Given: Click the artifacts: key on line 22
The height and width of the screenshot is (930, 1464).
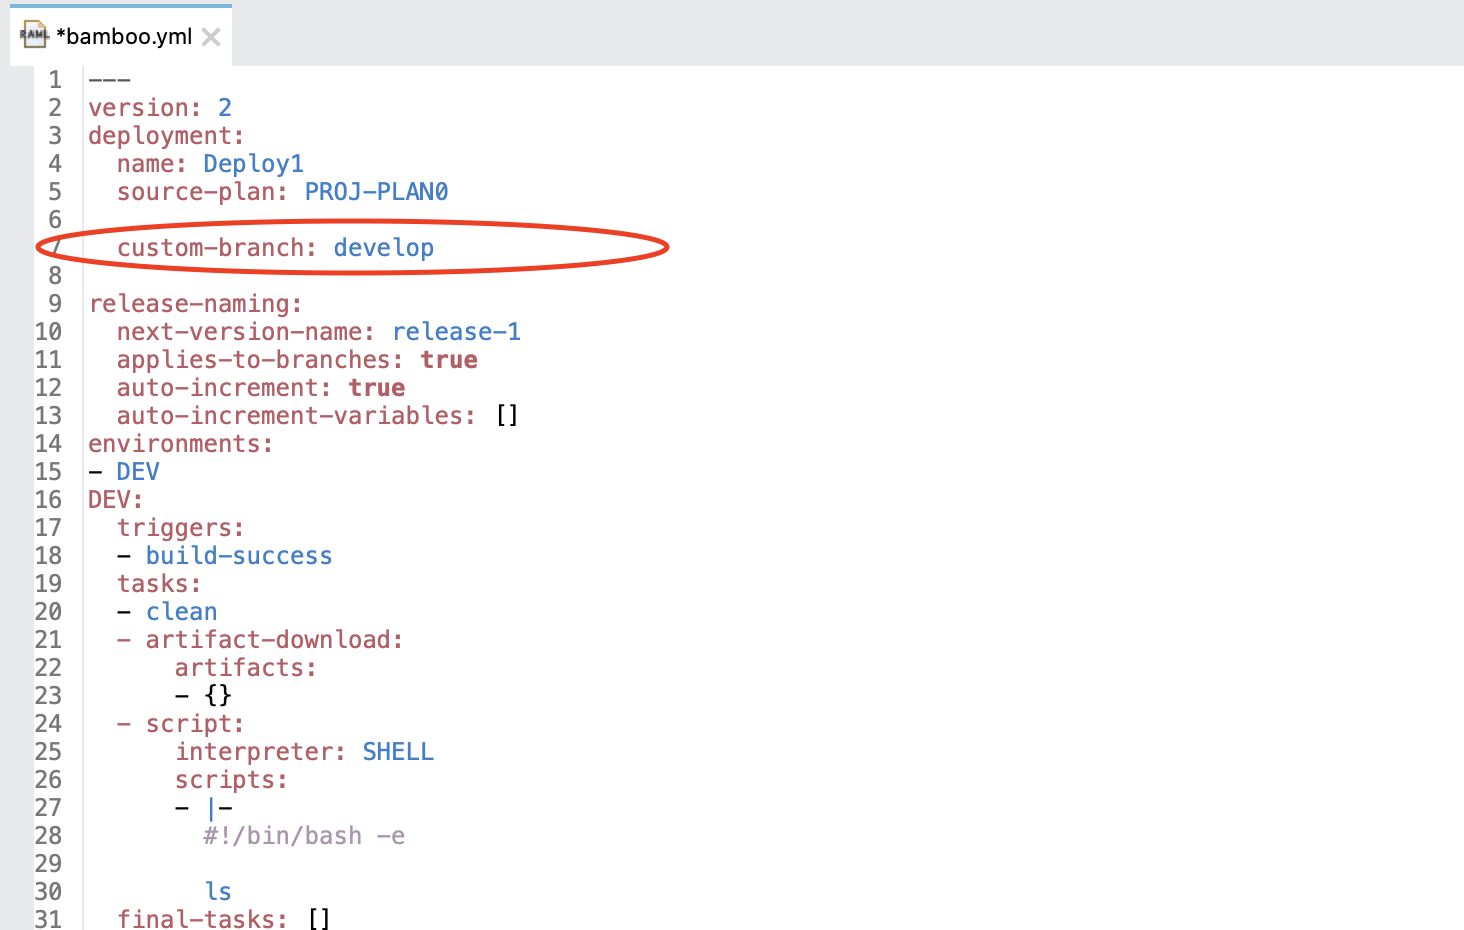Looking at the screenshot, I should click(x=246, y=668).
